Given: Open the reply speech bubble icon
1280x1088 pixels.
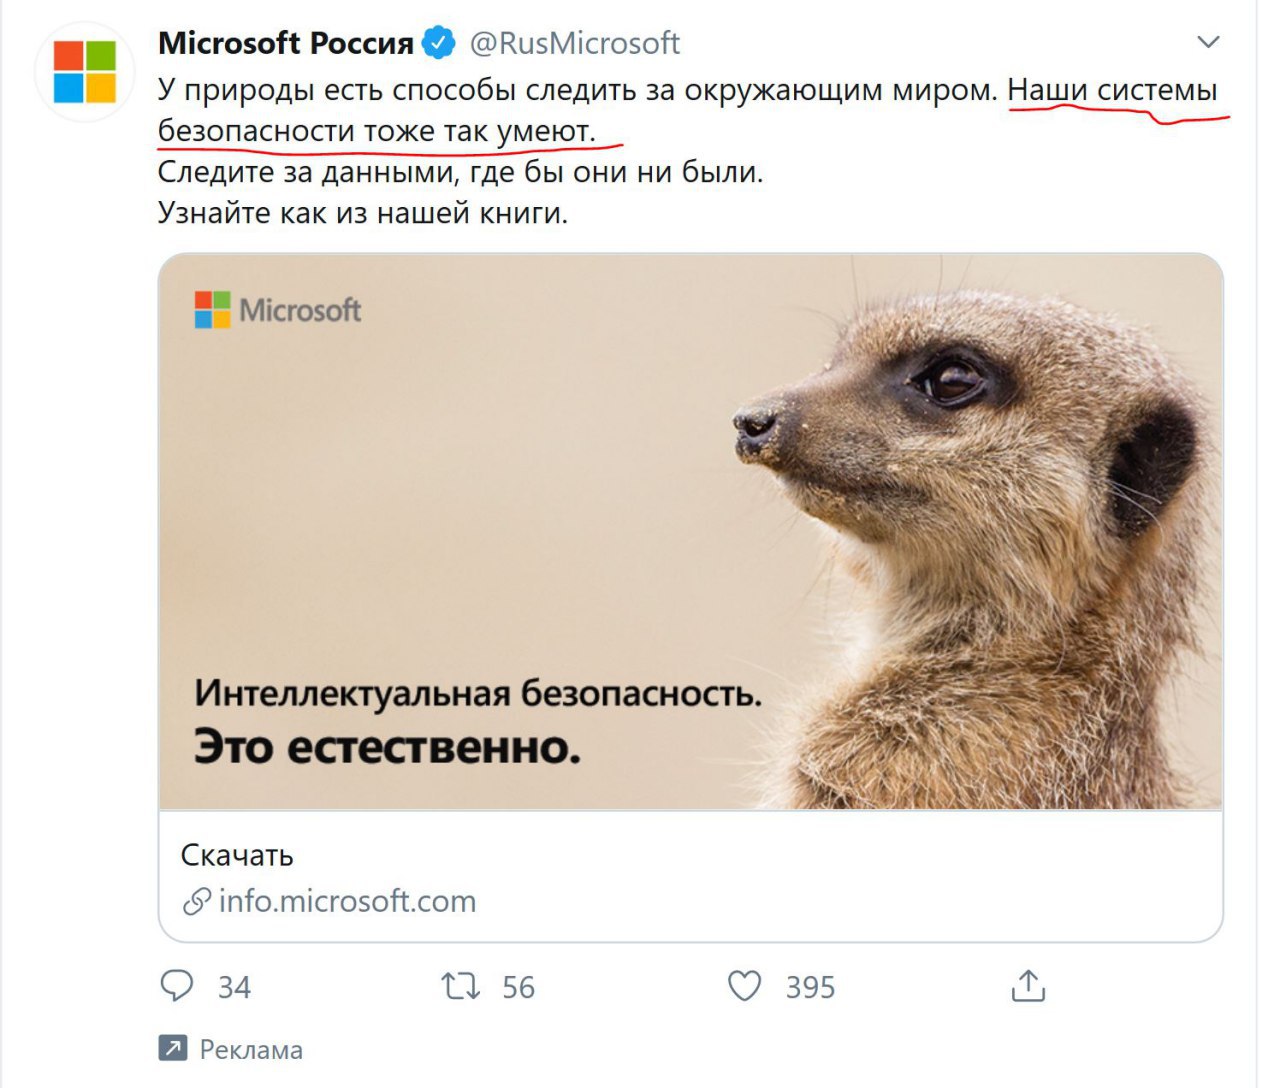Looking at the screenshot, I should [x=177, y=986].
